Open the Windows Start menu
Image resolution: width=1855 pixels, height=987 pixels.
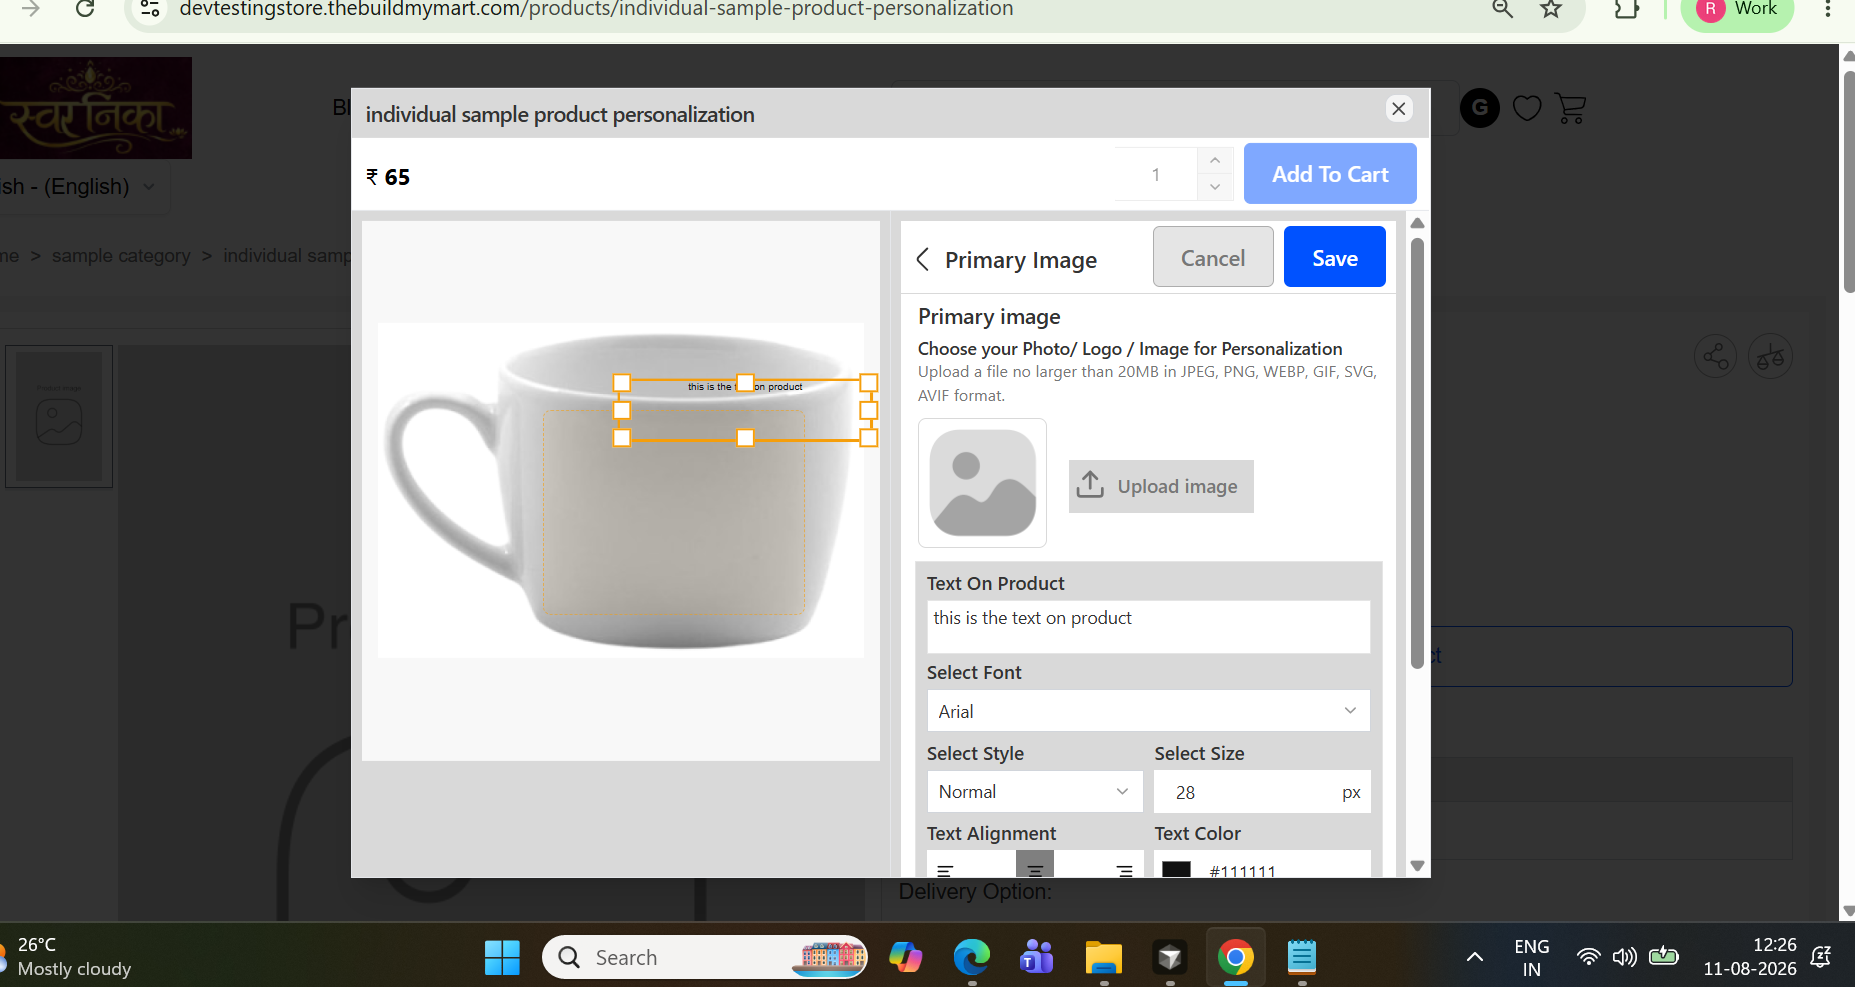(502, 958)
